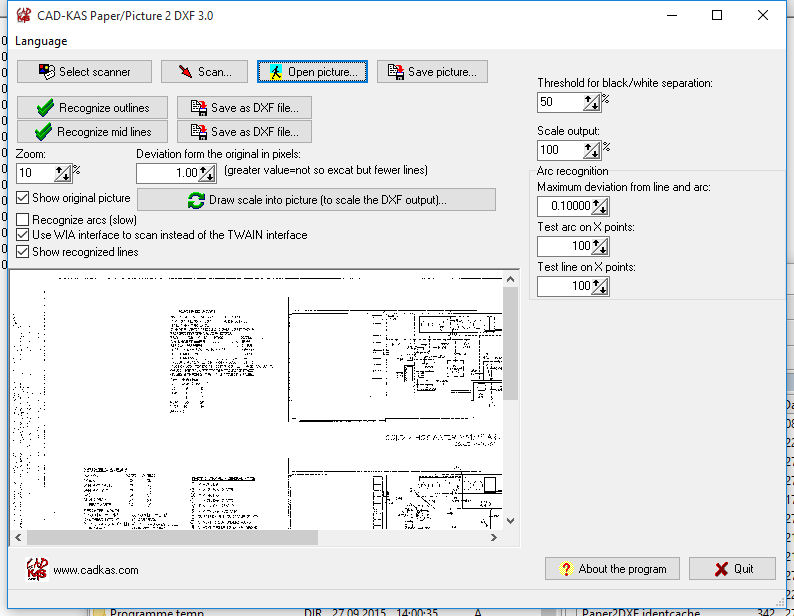Click the Select scanner button icon
794x616 pixels.
point(45,72)
